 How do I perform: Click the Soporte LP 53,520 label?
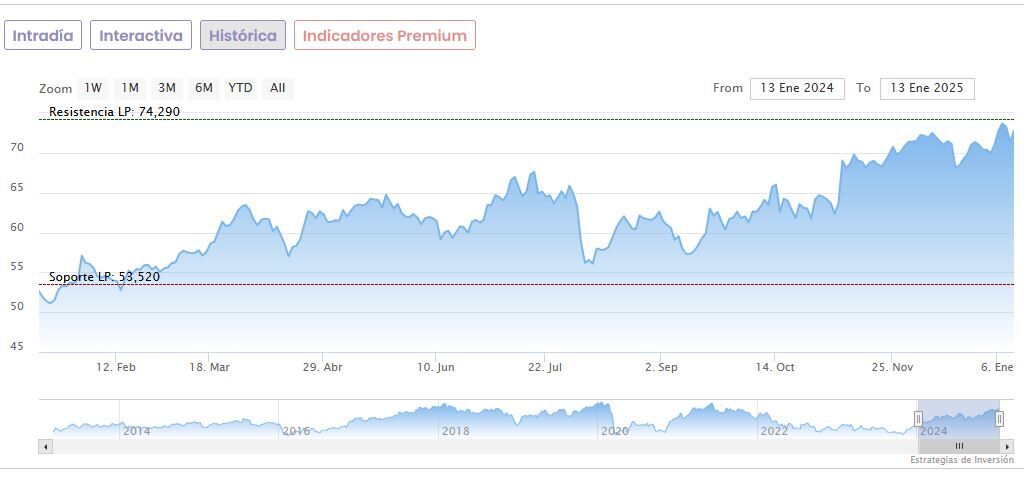click(105, 277)
